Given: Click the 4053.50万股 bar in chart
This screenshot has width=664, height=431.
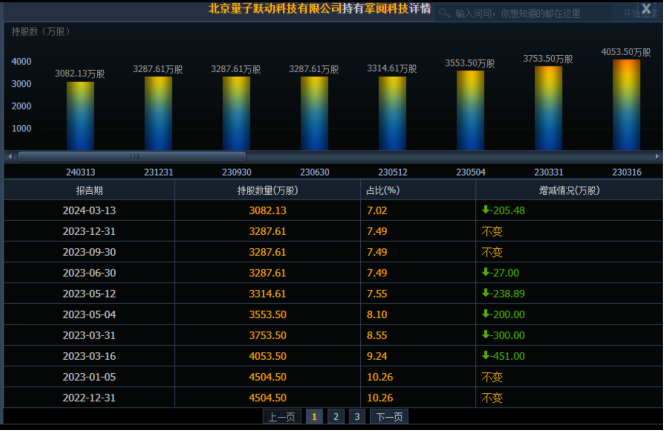Looking at the screenshot, I should [626, 105].
